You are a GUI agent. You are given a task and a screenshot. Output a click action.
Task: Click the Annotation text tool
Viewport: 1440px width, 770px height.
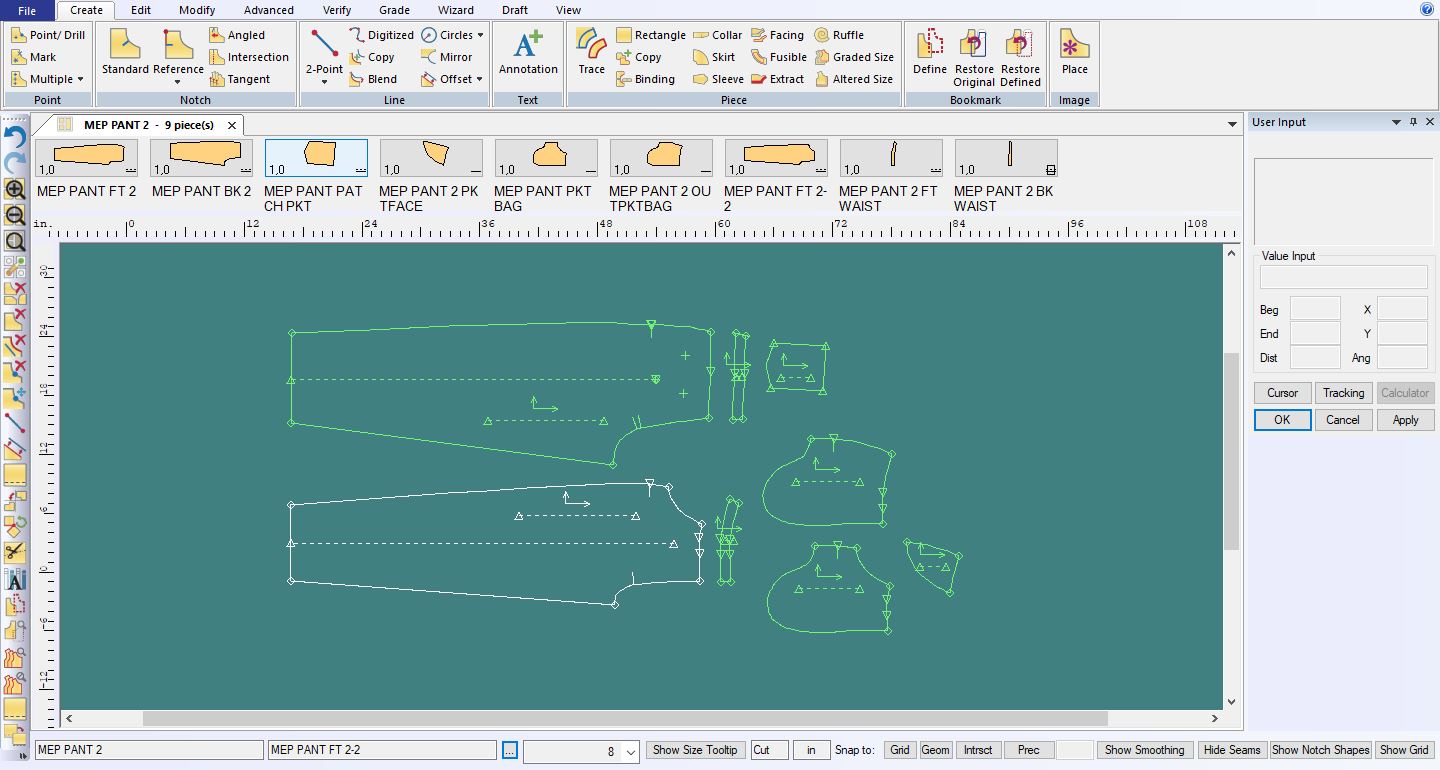click(x=528, y=52)
